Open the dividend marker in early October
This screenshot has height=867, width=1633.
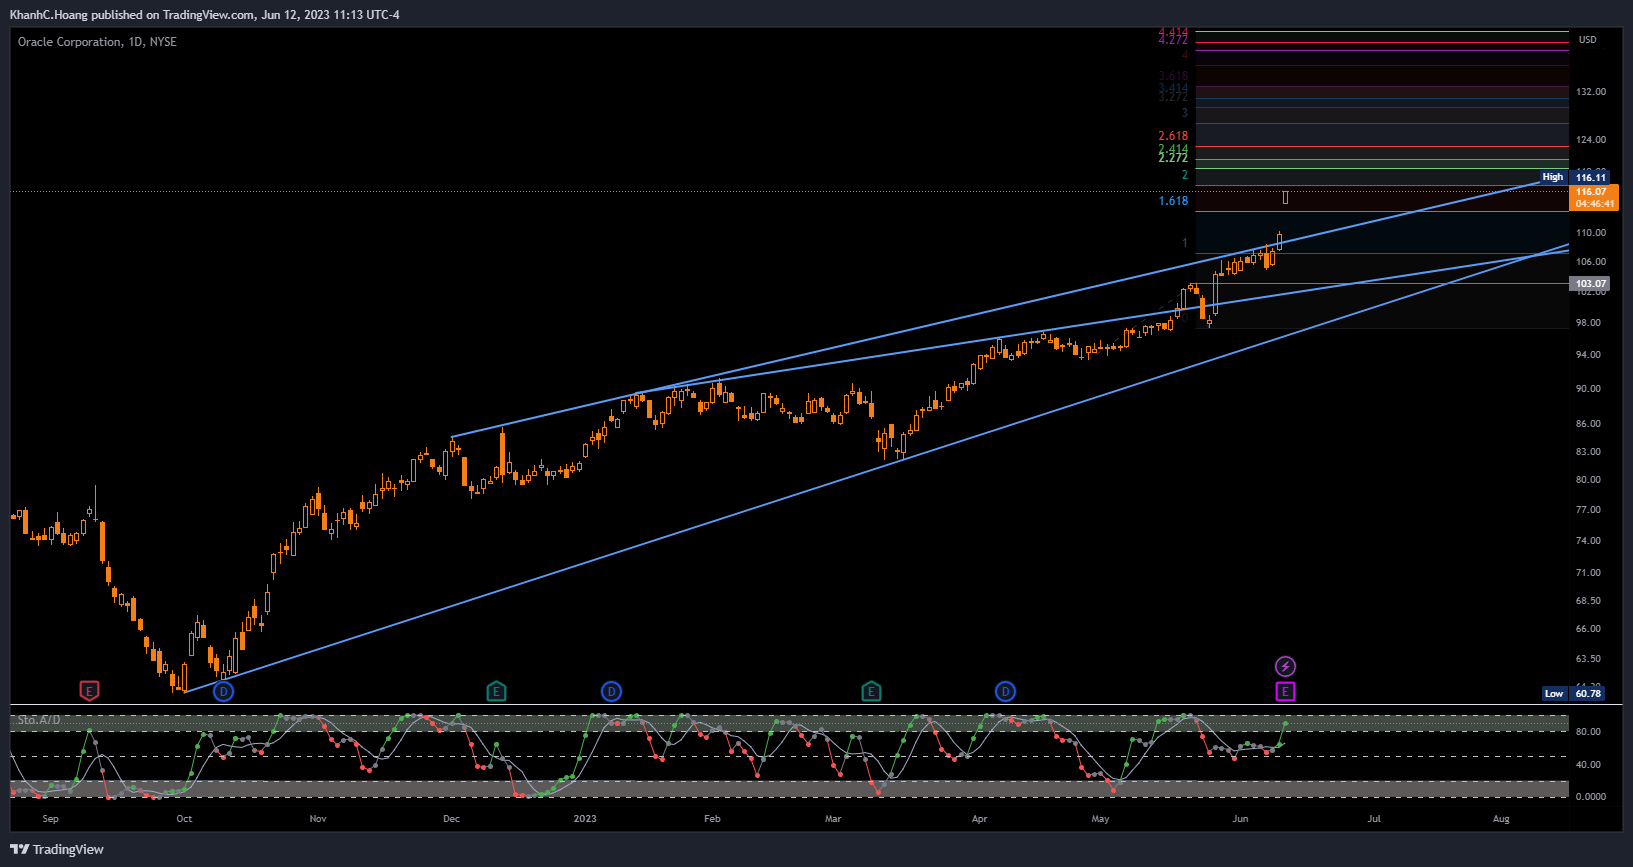click(x=224, y=691)
